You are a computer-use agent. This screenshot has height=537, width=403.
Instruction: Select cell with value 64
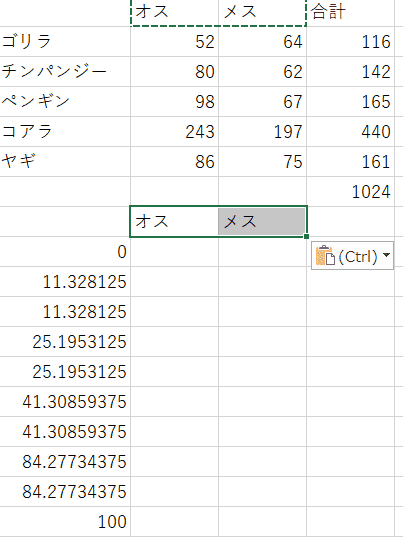262,42
